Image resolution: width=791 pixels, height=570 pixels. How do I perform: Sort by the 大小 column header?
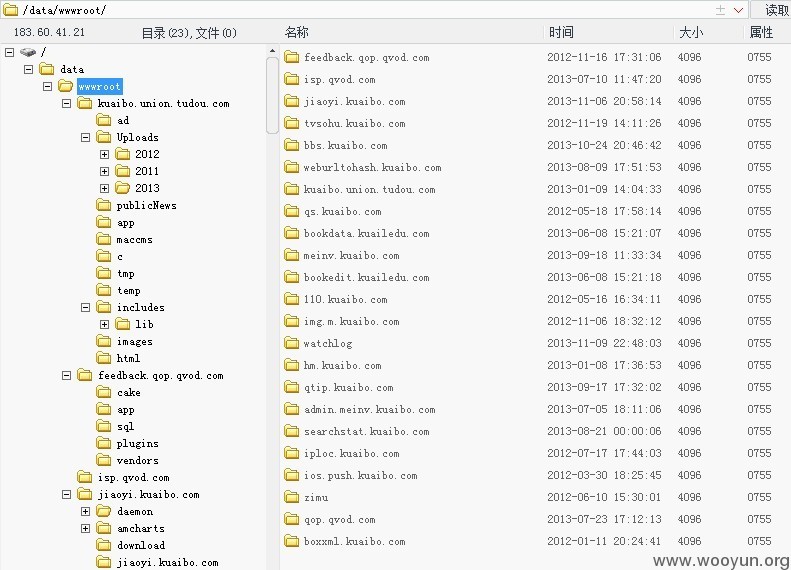691,32
